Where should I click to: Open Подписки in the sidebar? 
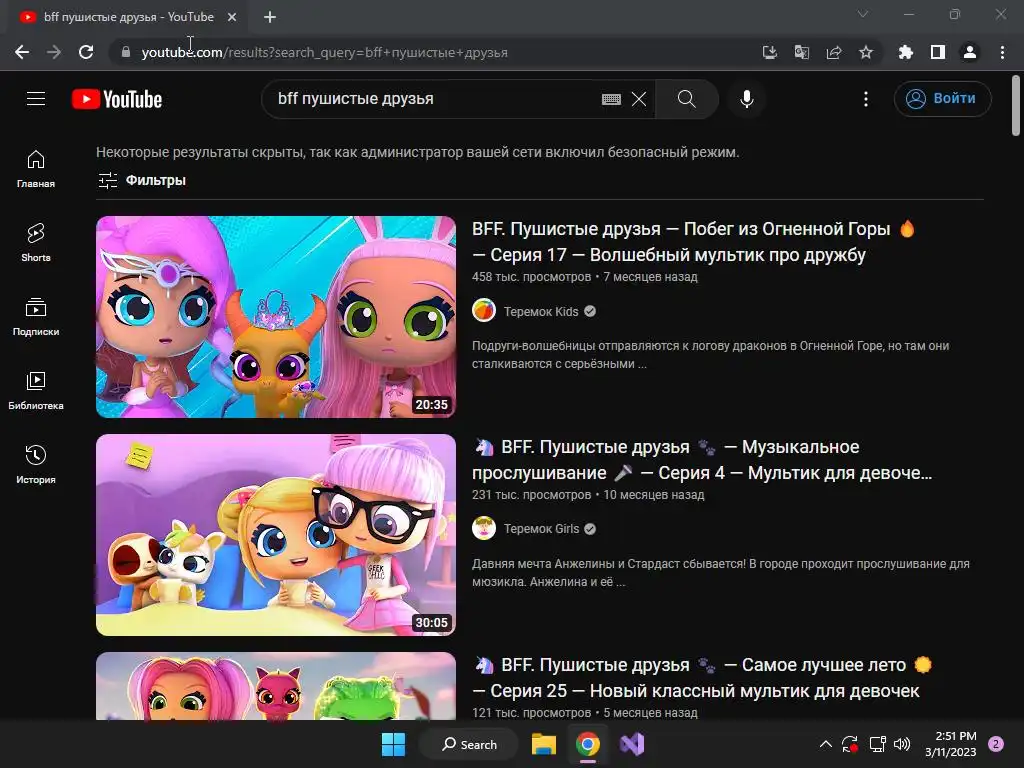tap(36, 317)
